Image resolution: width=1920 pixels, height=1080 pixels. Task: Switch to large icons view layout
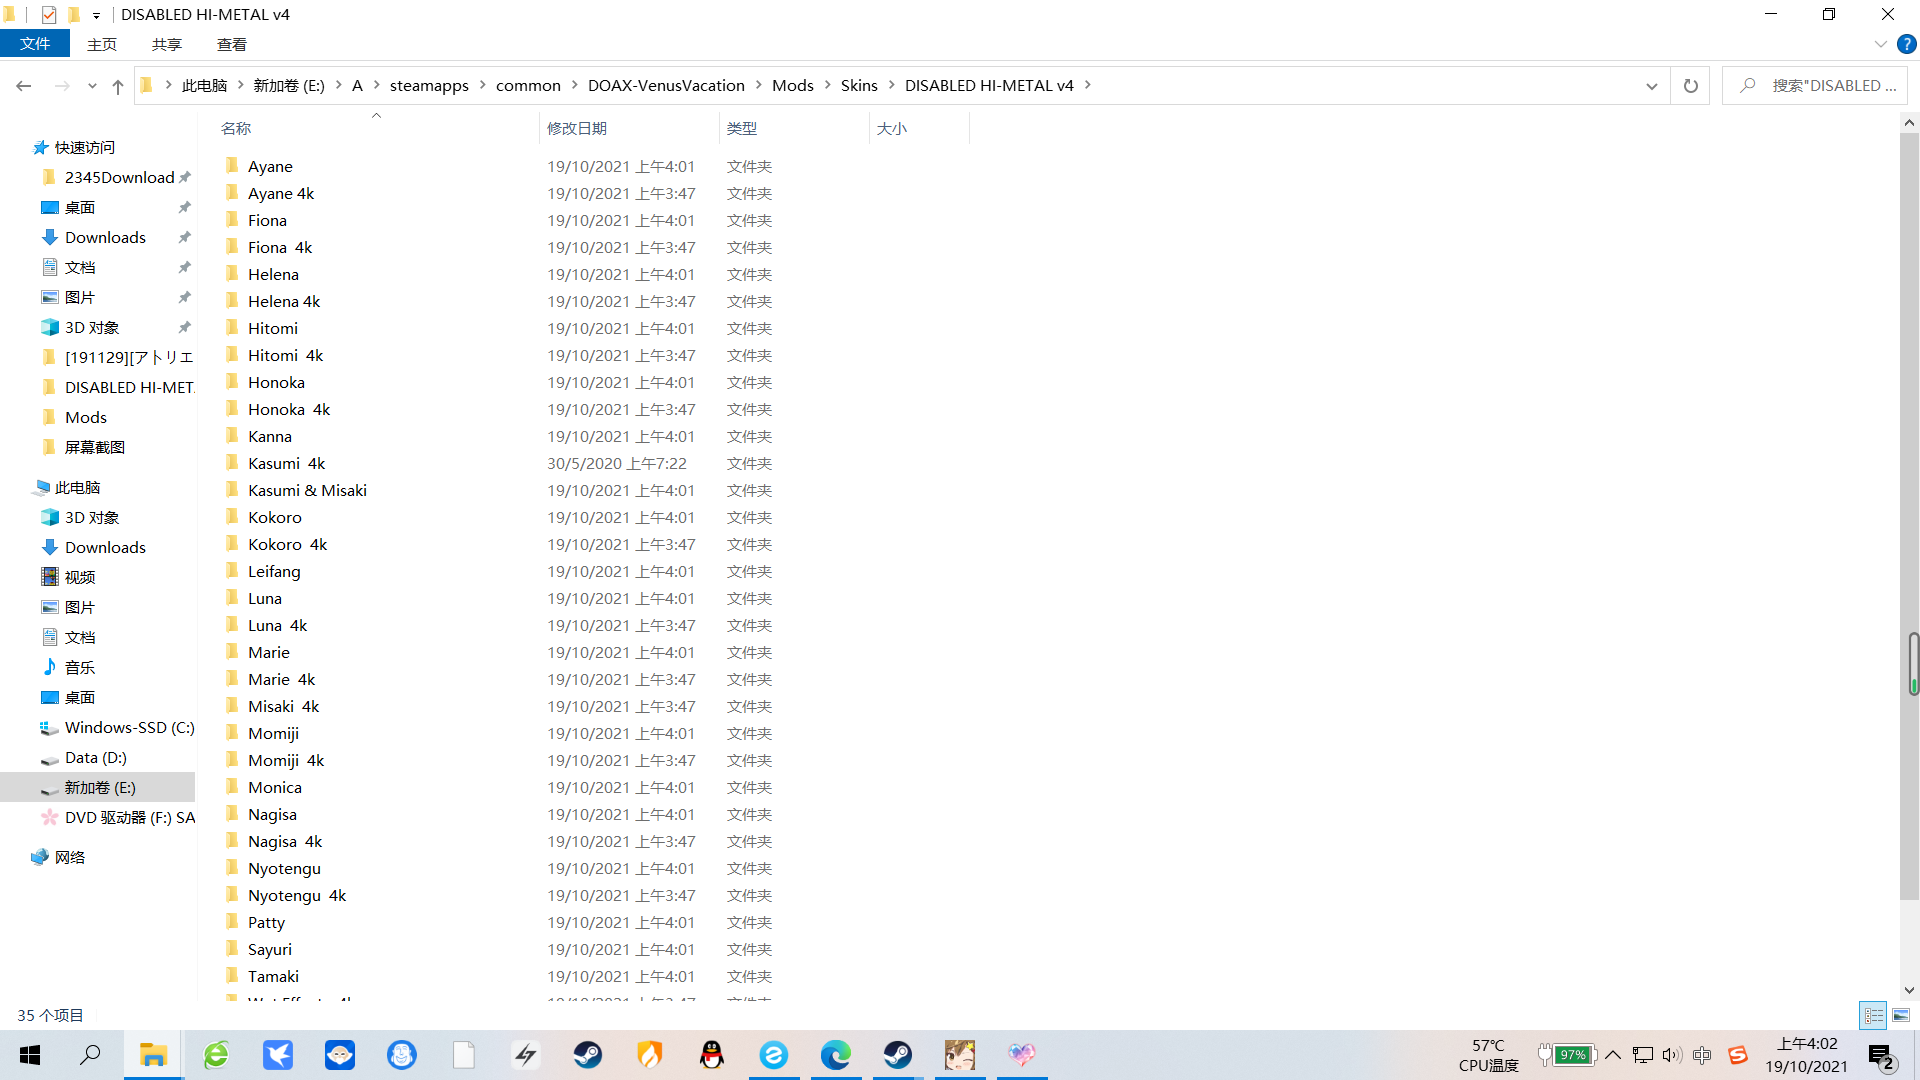pyautogui.click(x=1901, y=1015)
